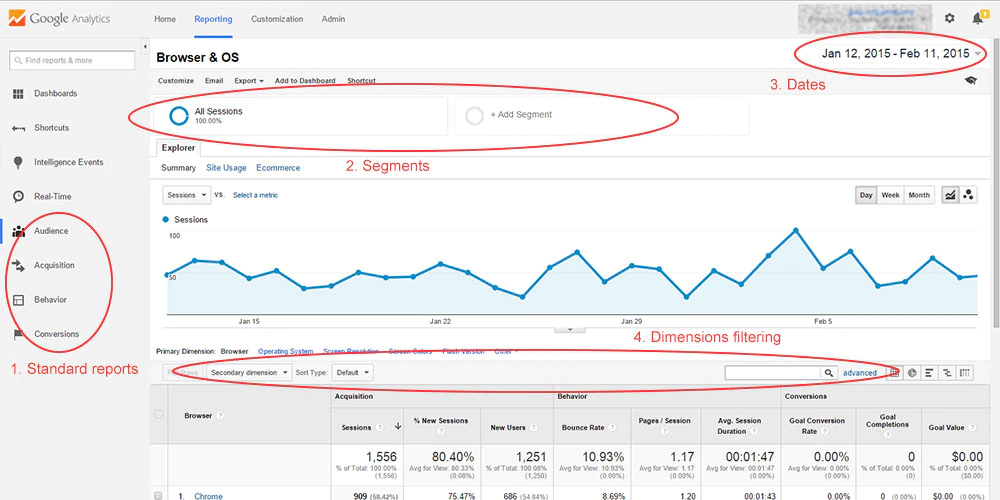Select the pie chart percentage view icon

(912, 373)
